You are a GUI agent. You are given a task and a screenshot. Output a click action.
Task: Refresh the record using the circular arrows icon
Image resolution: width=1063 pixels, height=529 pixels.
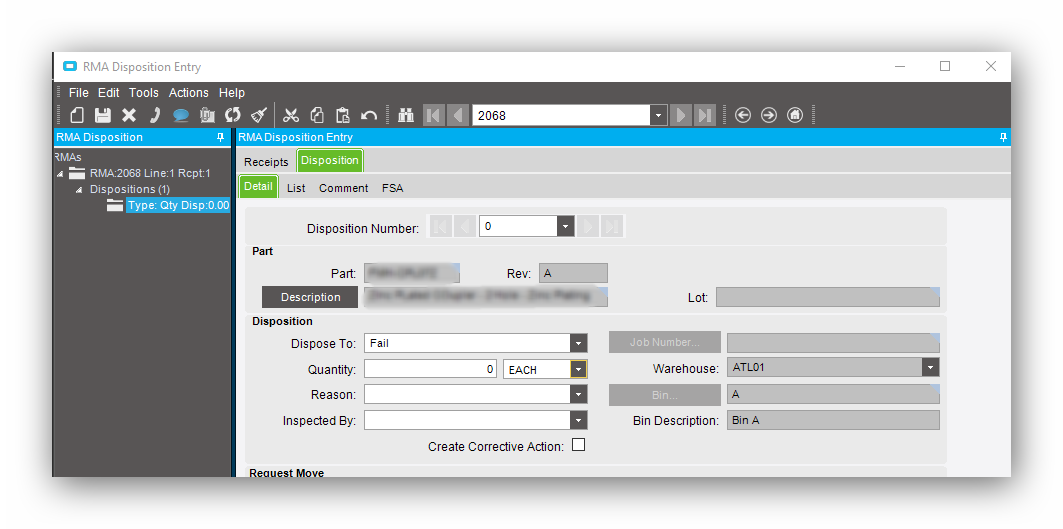(x=233, y=115)
